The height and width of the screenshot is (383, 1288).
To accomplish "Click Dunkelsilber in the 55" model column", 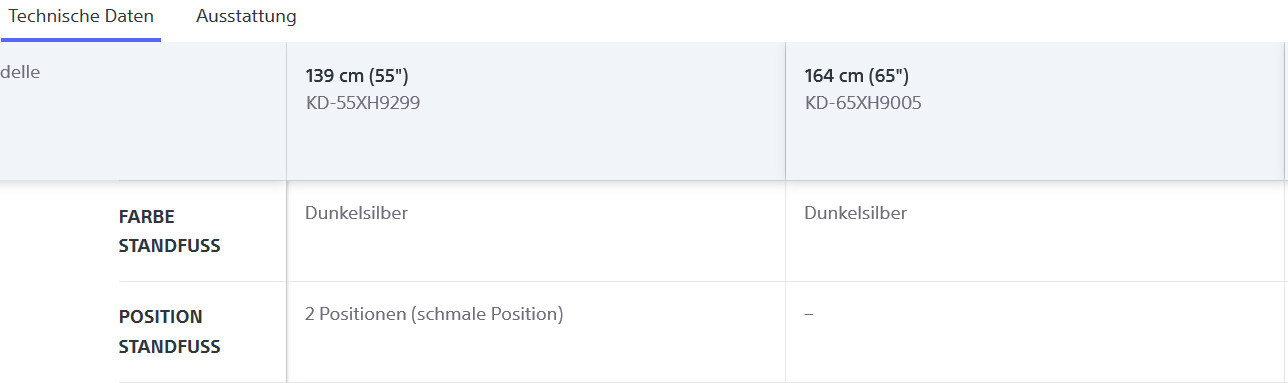I will [x=356, y=213].
